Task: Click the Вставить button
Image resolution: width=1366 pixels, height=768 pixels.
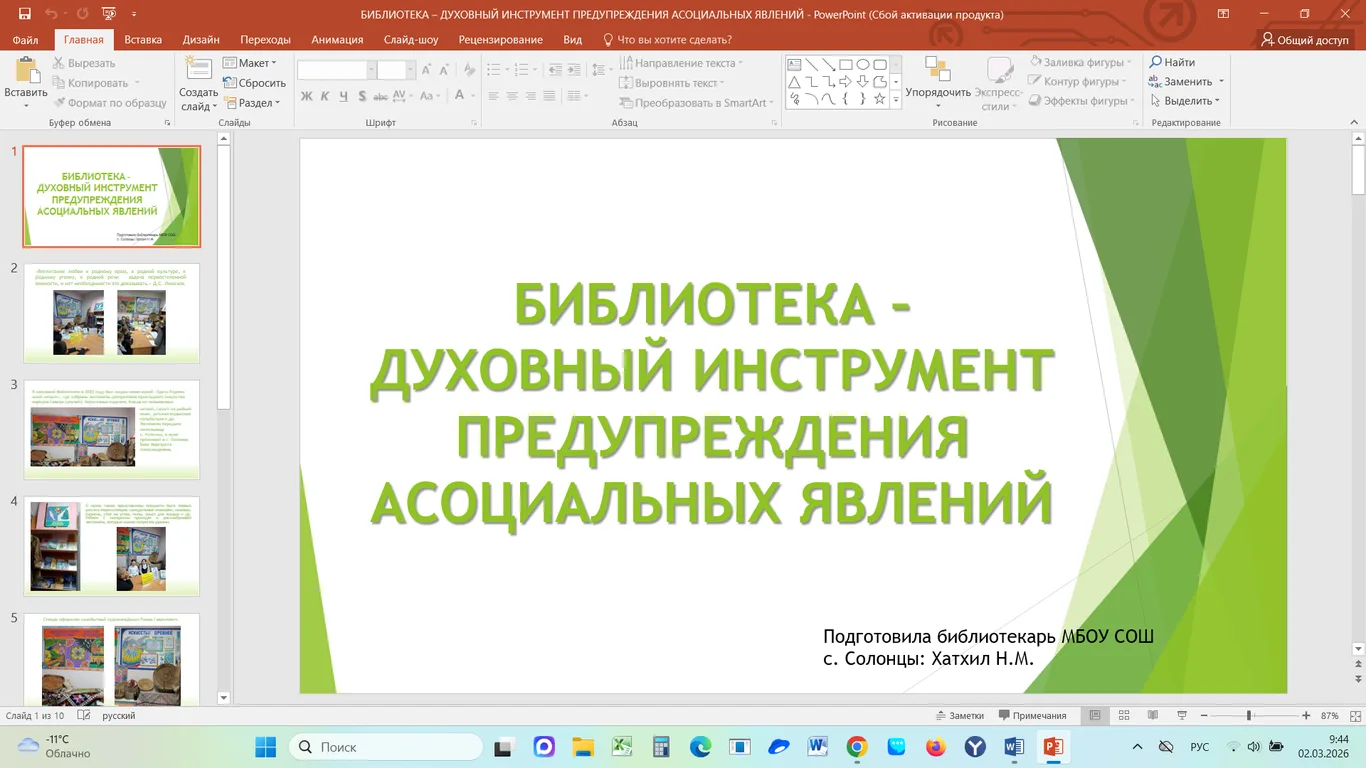Action: pyautogui.click(x=25, y=80)
